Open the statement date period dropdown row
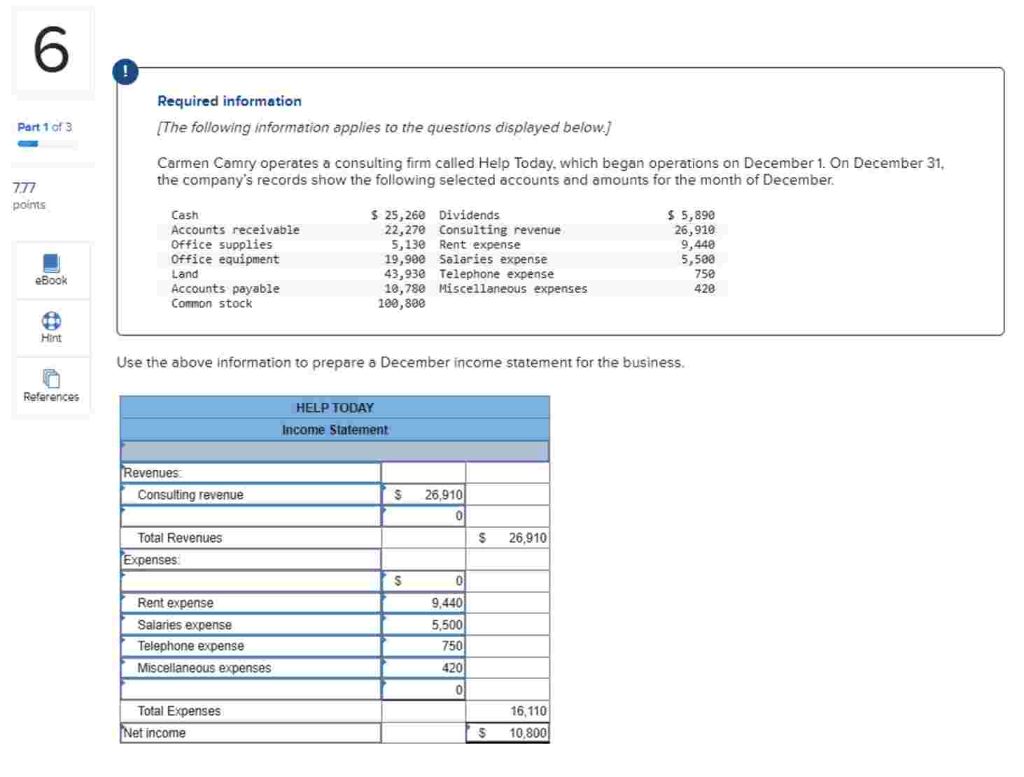Screen dimensions: 1024x777 click(334, 451)
